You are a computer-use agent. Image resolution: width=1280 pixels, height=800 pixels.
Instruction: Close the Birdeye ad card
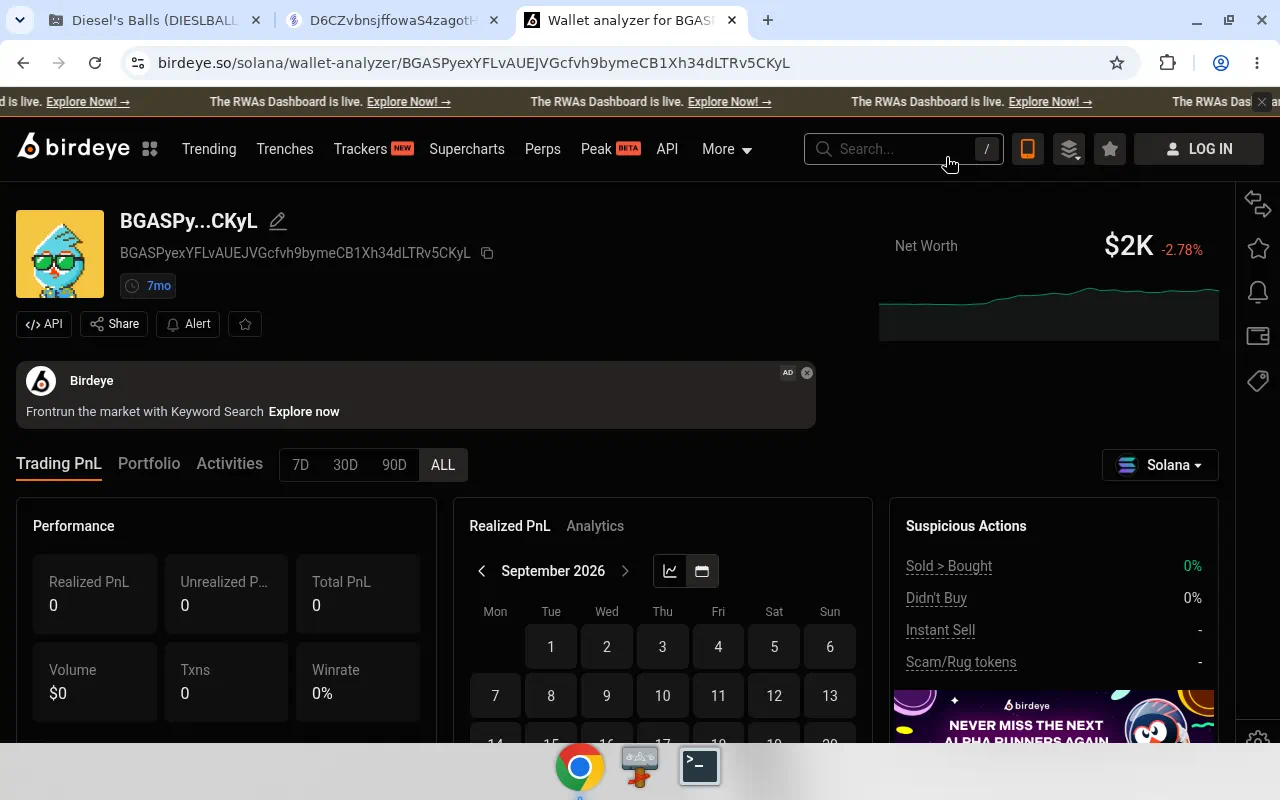pos(807,373)
